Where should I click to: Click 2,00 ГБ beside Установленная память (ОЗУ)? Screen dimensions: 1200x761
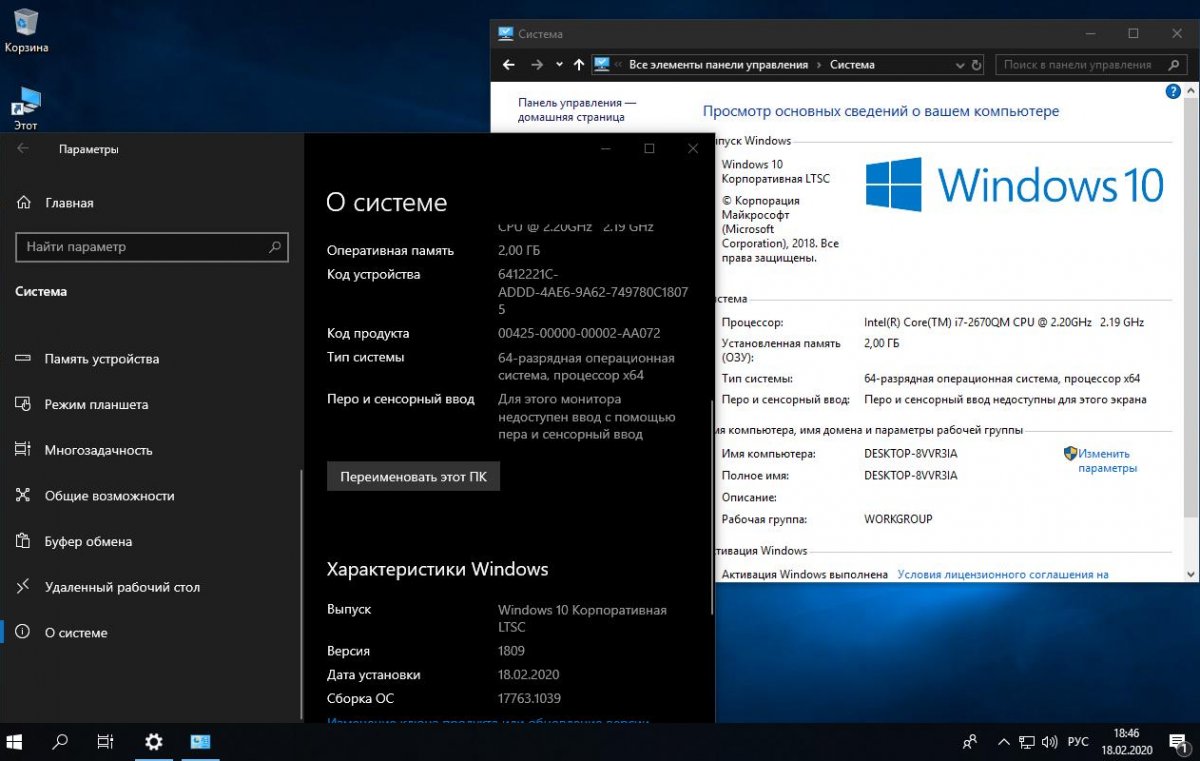(x=882, y=344)
